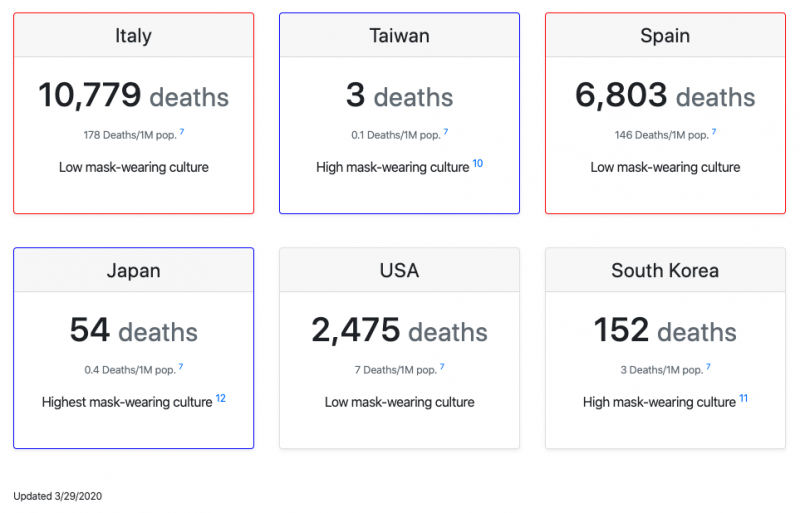
Task: Open footnote 7 in the USA card
Action: 442,367
